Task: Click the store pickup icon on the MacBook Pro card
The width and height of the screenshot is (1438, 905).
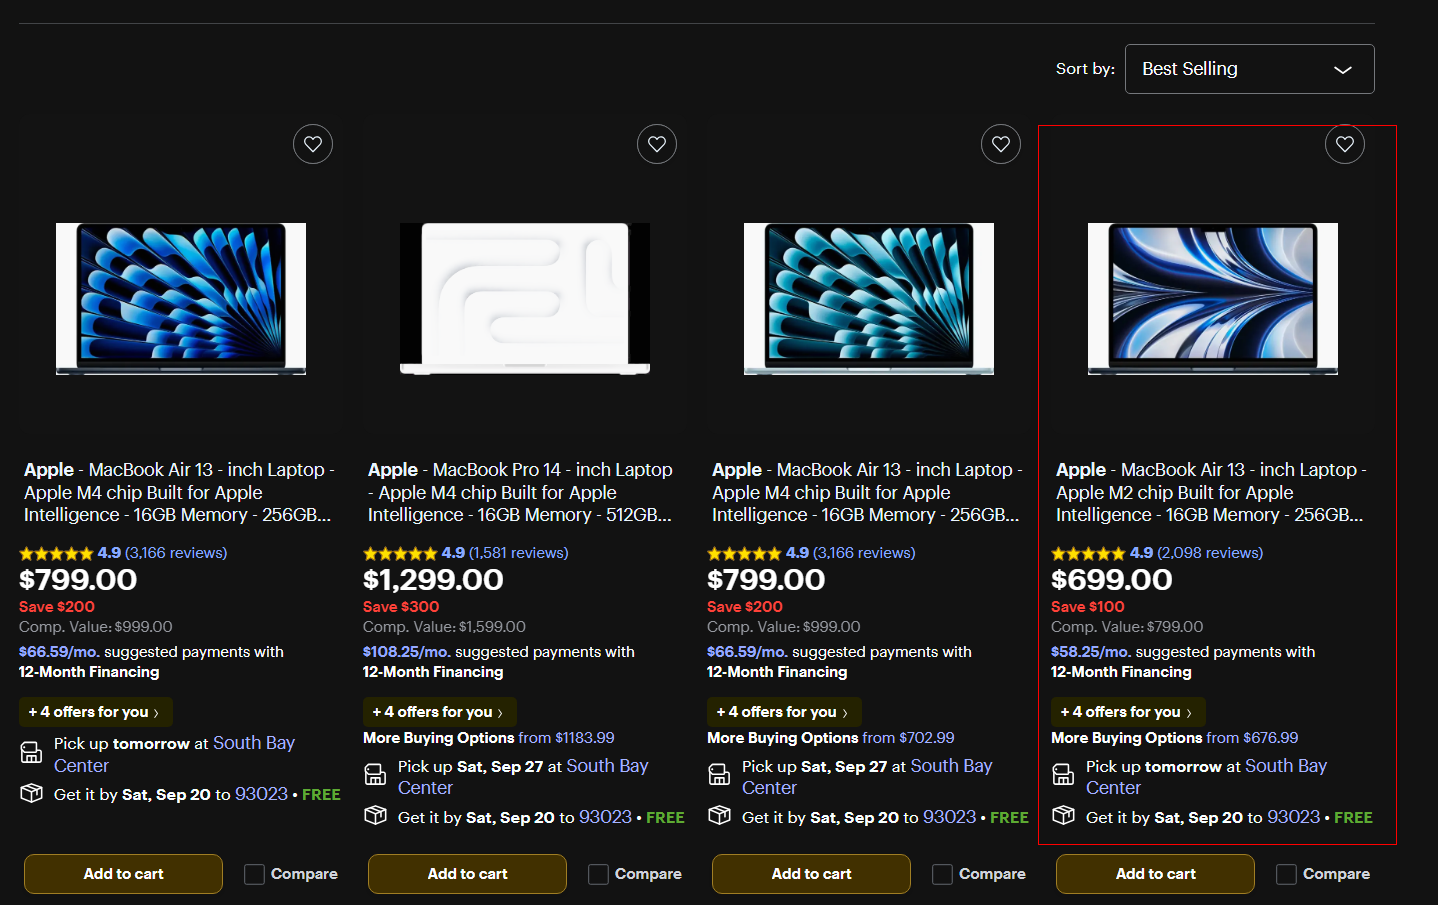Action: tap(375, 775)
